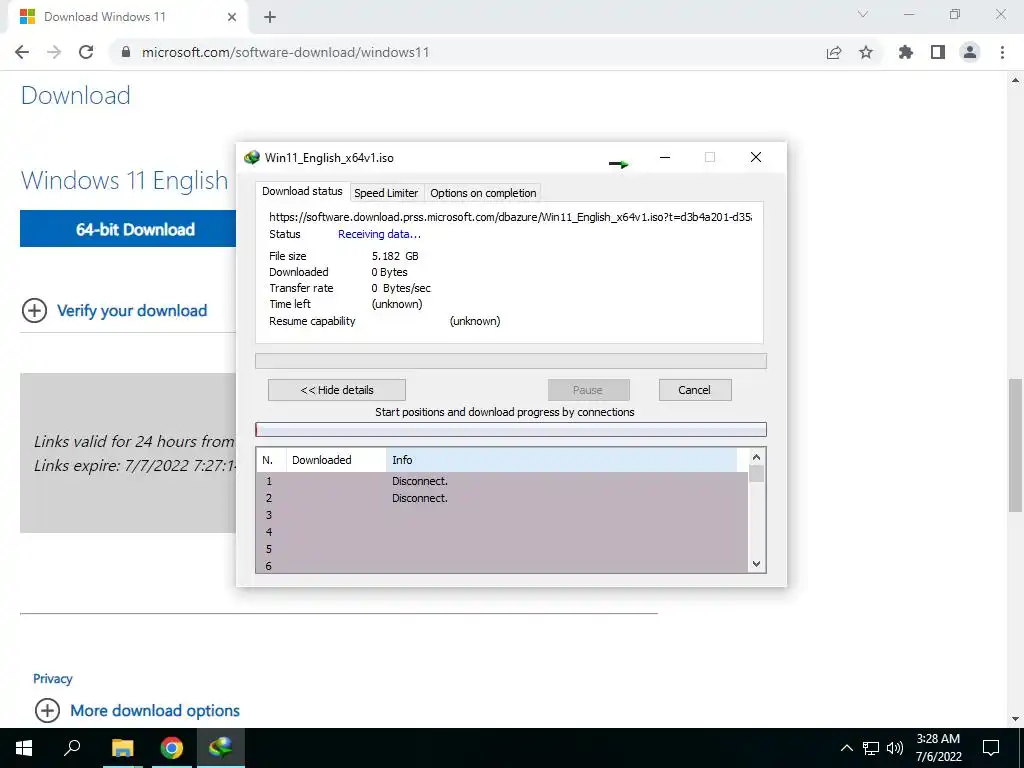Open the volume tray icon
The image size is (1024, 768).
coord(895,748)
